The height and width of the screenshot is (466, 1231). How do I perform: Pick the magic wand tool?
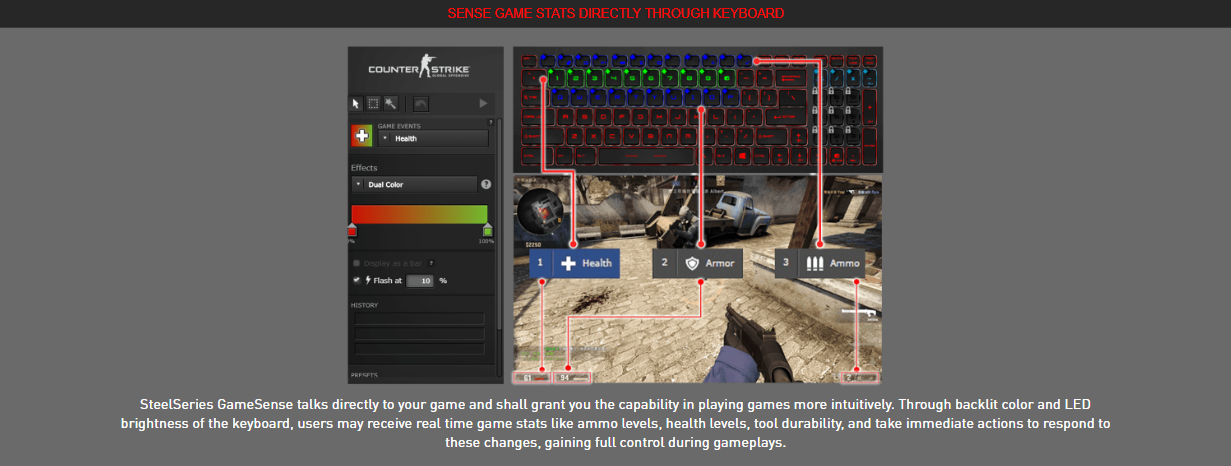pos(390,103)
